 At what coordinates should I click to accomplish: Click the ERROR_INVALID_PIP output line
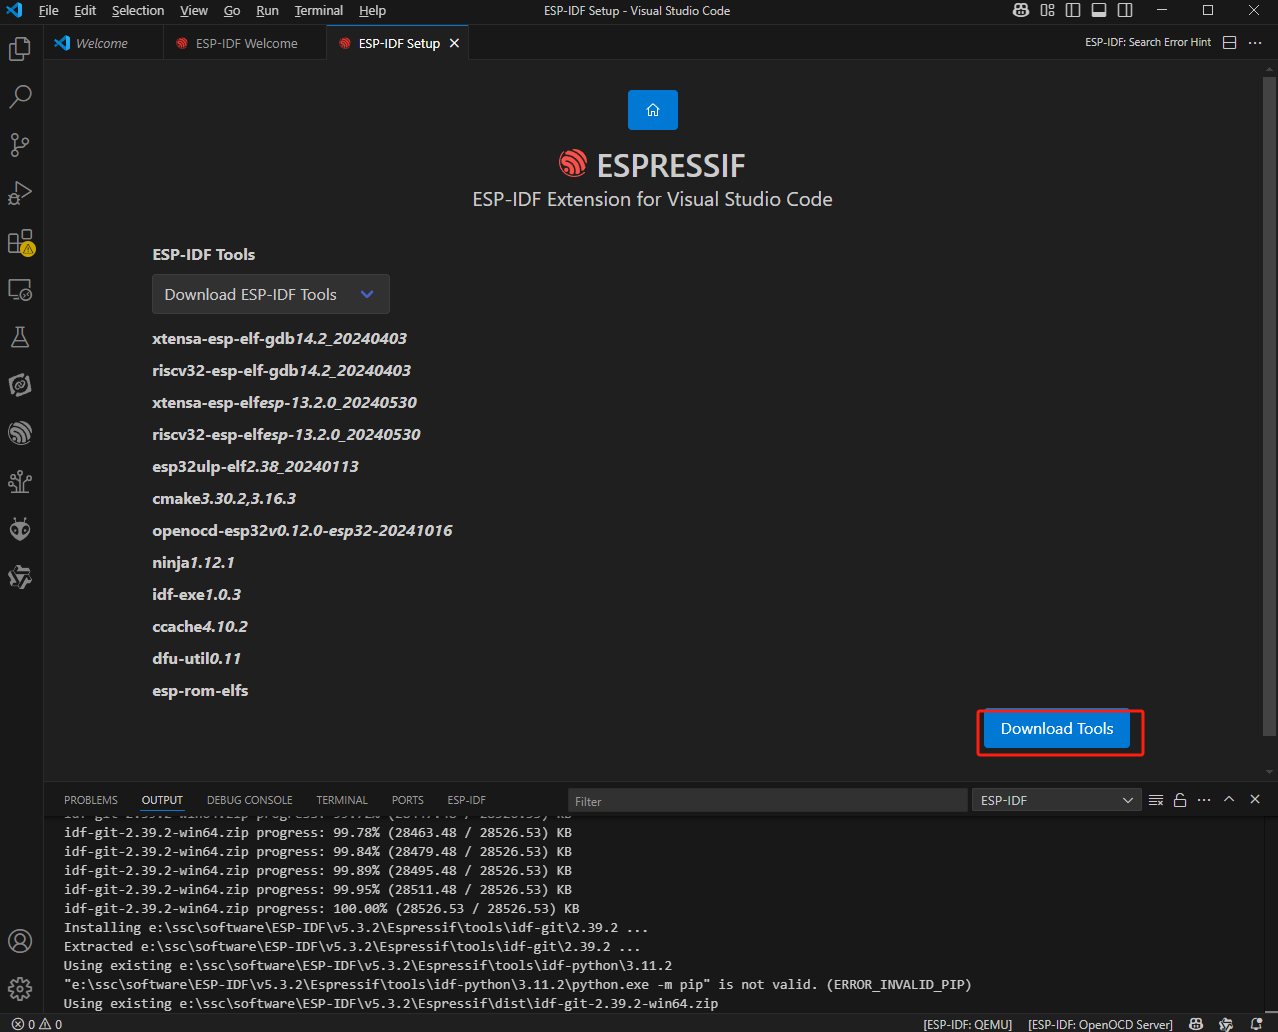coord(518,984)
